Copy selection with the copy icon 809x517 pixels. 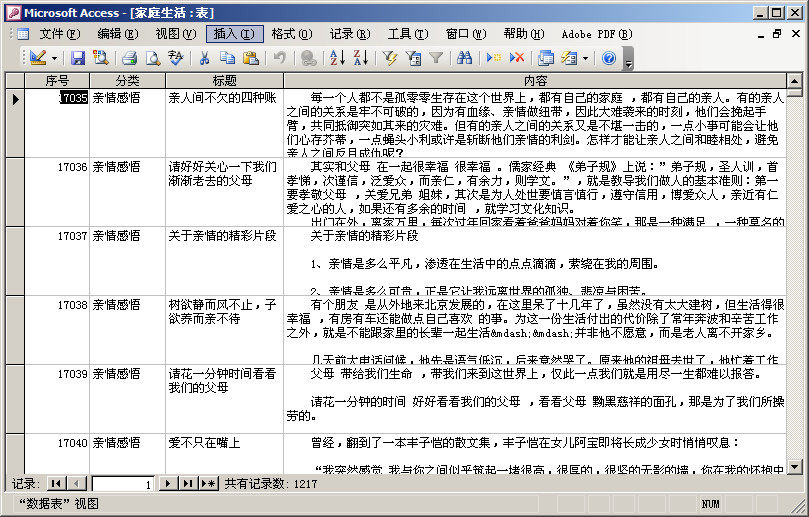228,58
